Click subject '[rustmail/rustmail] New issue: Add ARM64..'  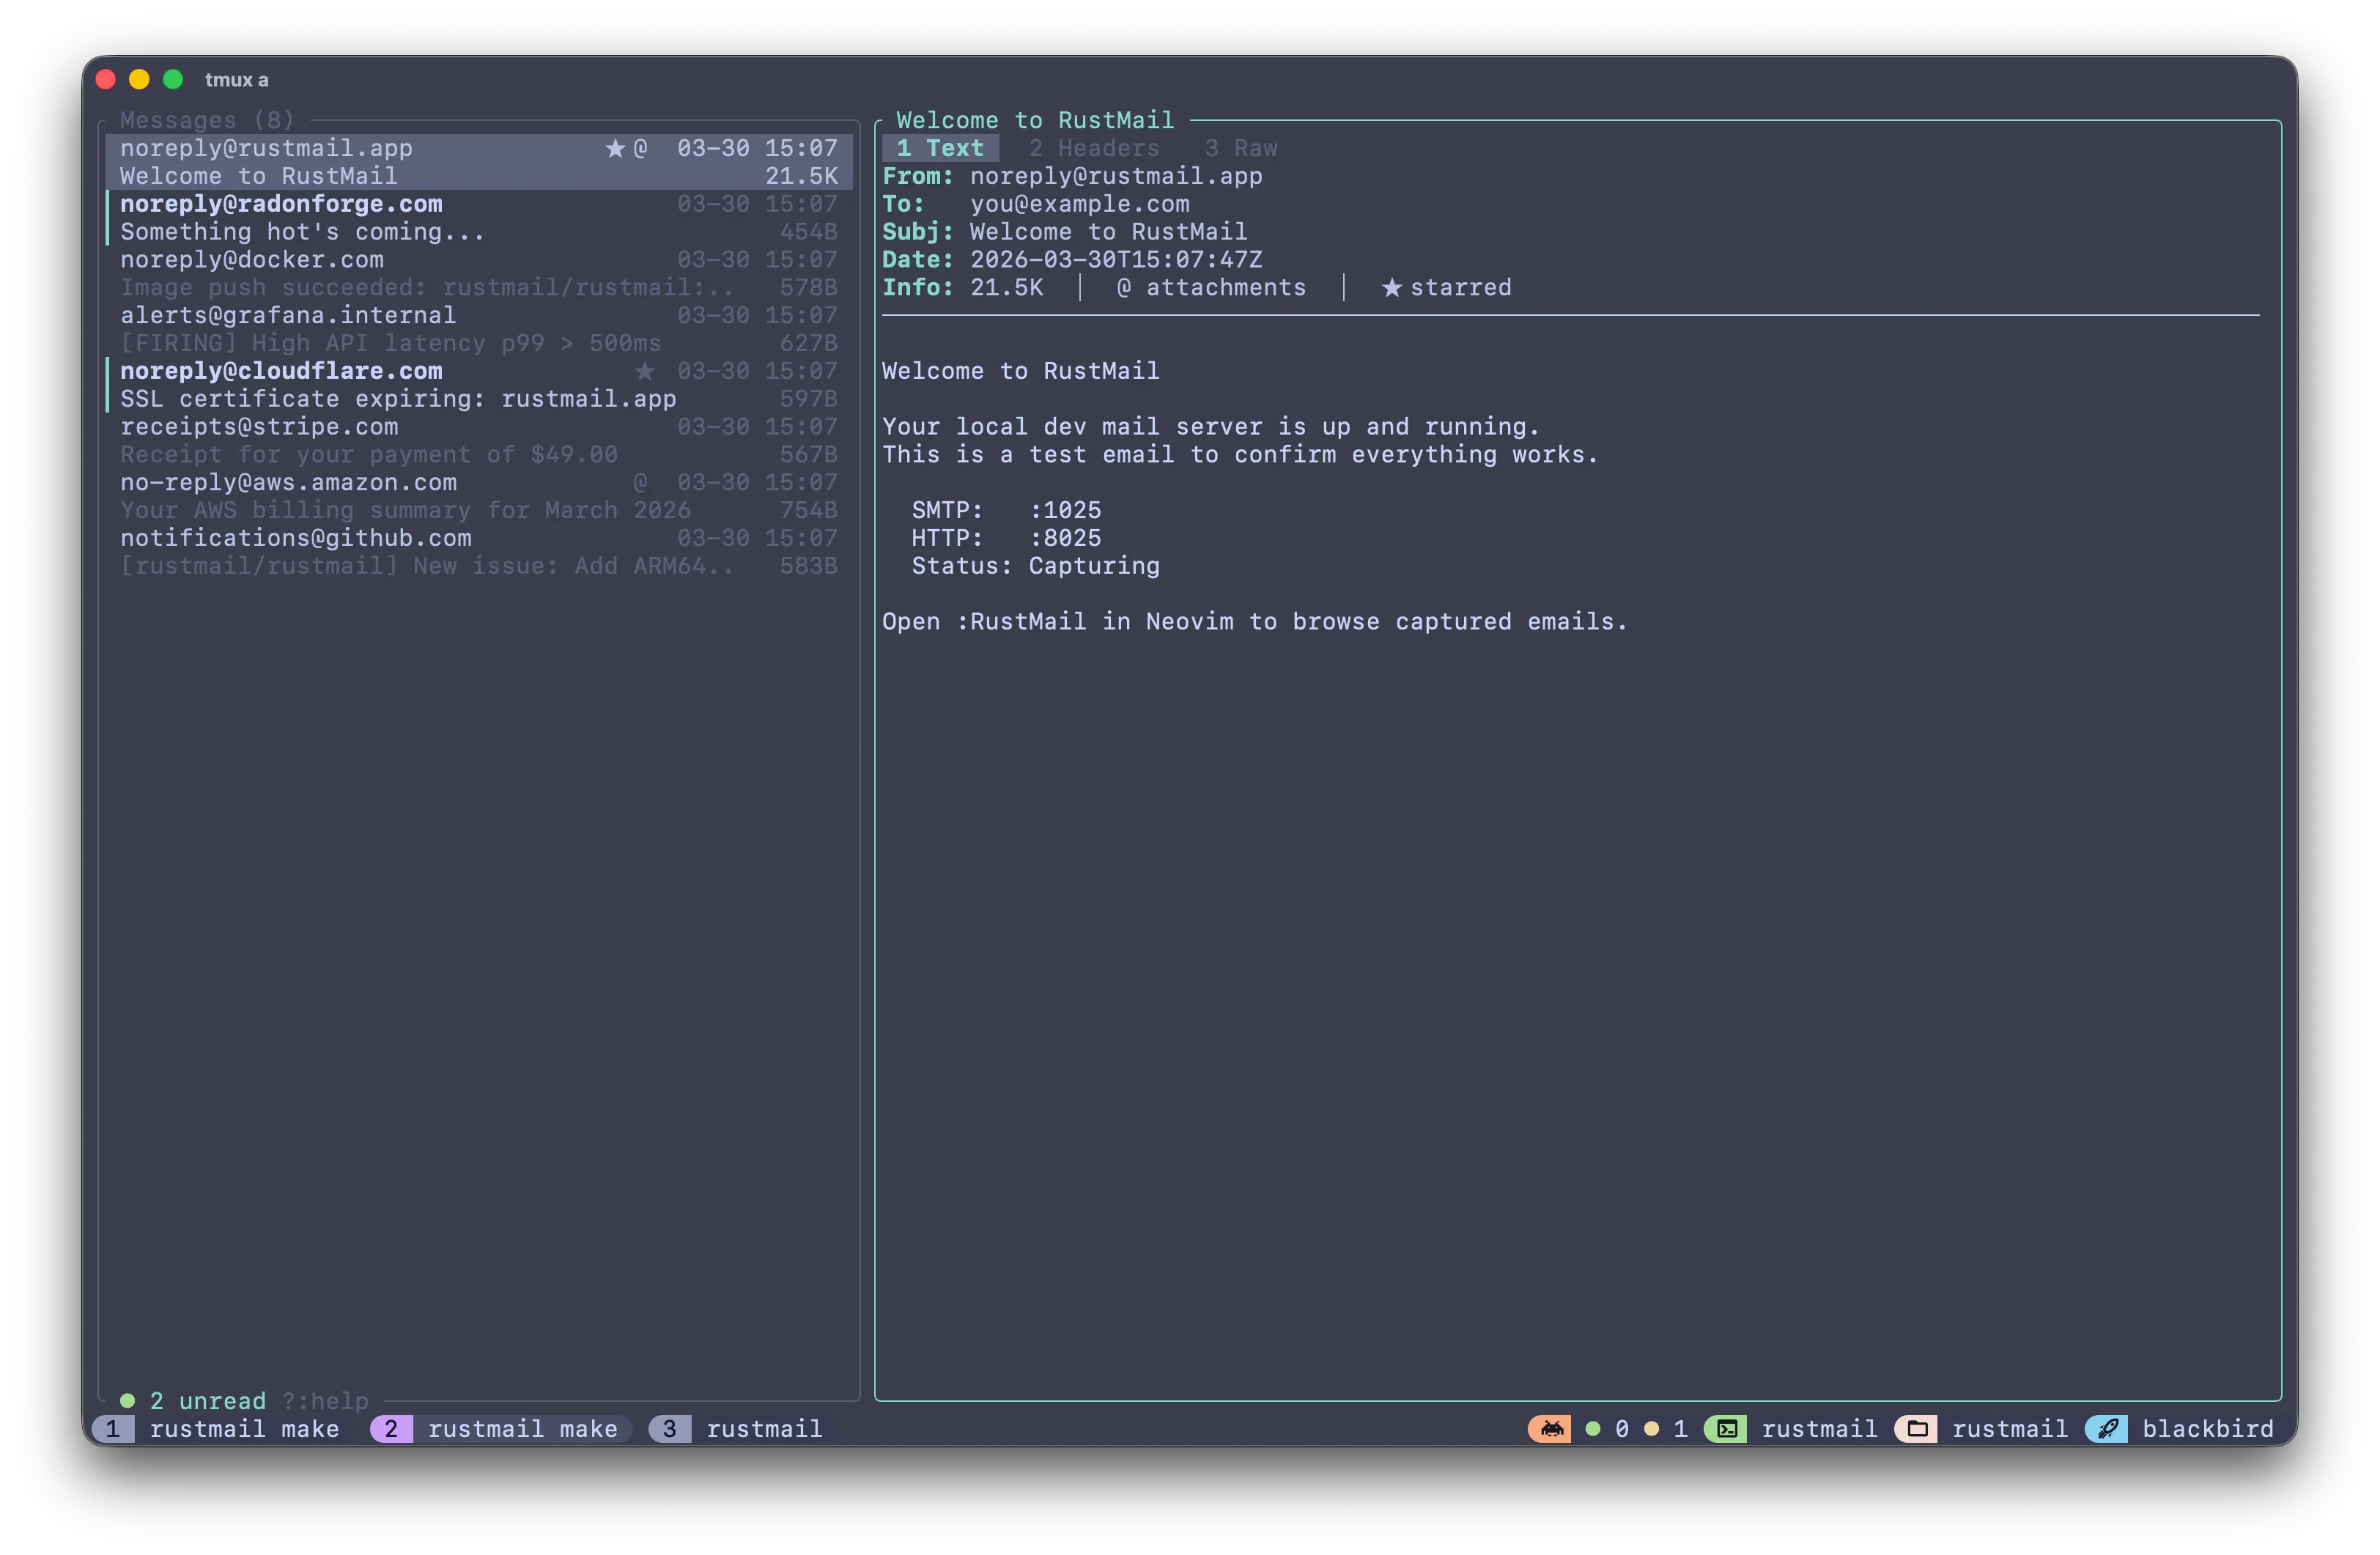coord(427,566)
